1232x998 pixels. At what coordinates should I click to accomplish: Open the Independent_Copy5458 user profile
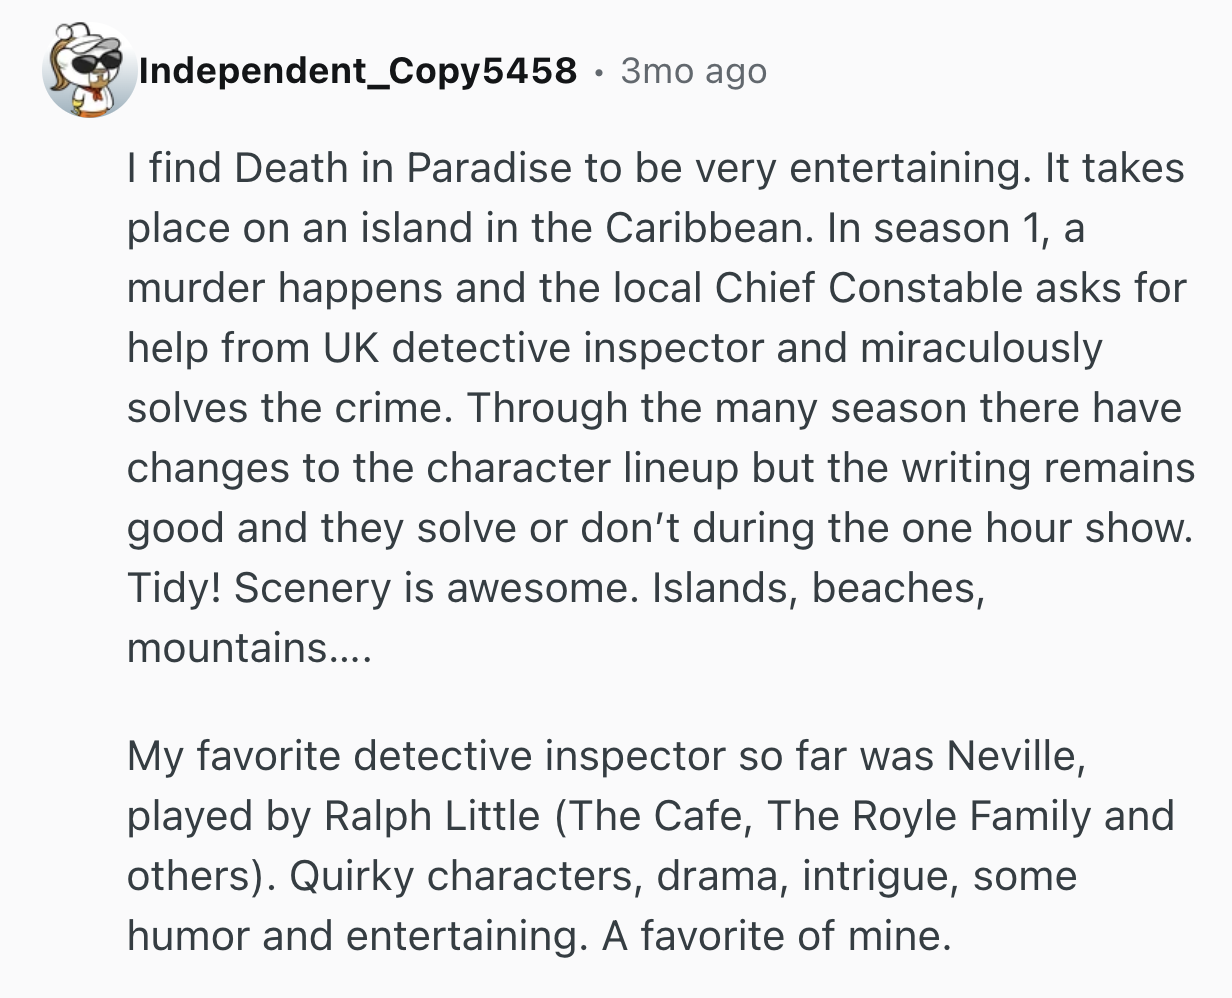click(x=357, y=71)
